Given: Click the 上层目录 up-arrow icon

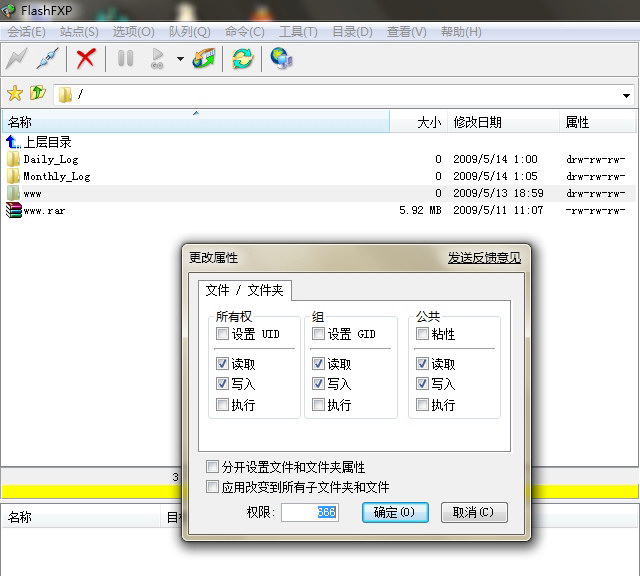Looking at the screenshot, I should pyautogui.click(x=13, y=142).
